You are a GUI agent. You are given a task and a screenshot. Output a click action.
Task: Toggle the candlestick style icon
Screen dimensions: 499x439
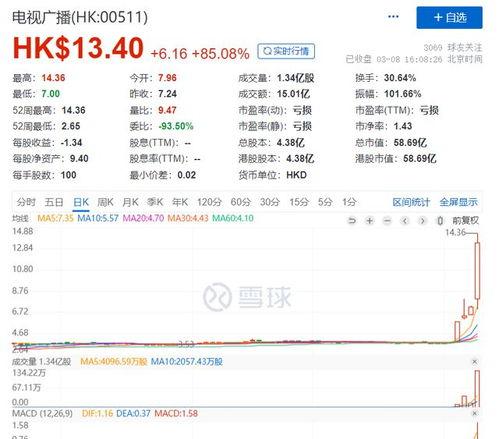(x=440, y=221)
